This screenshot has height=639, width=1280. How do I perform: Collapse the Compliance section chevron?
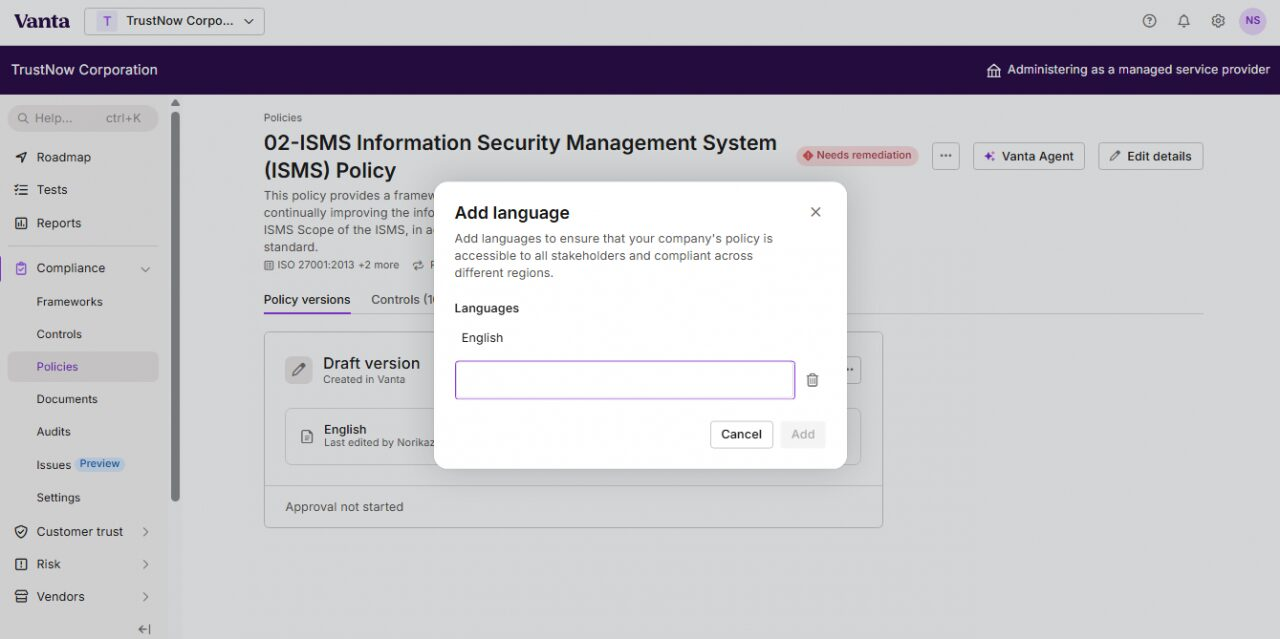click(145, 269)
